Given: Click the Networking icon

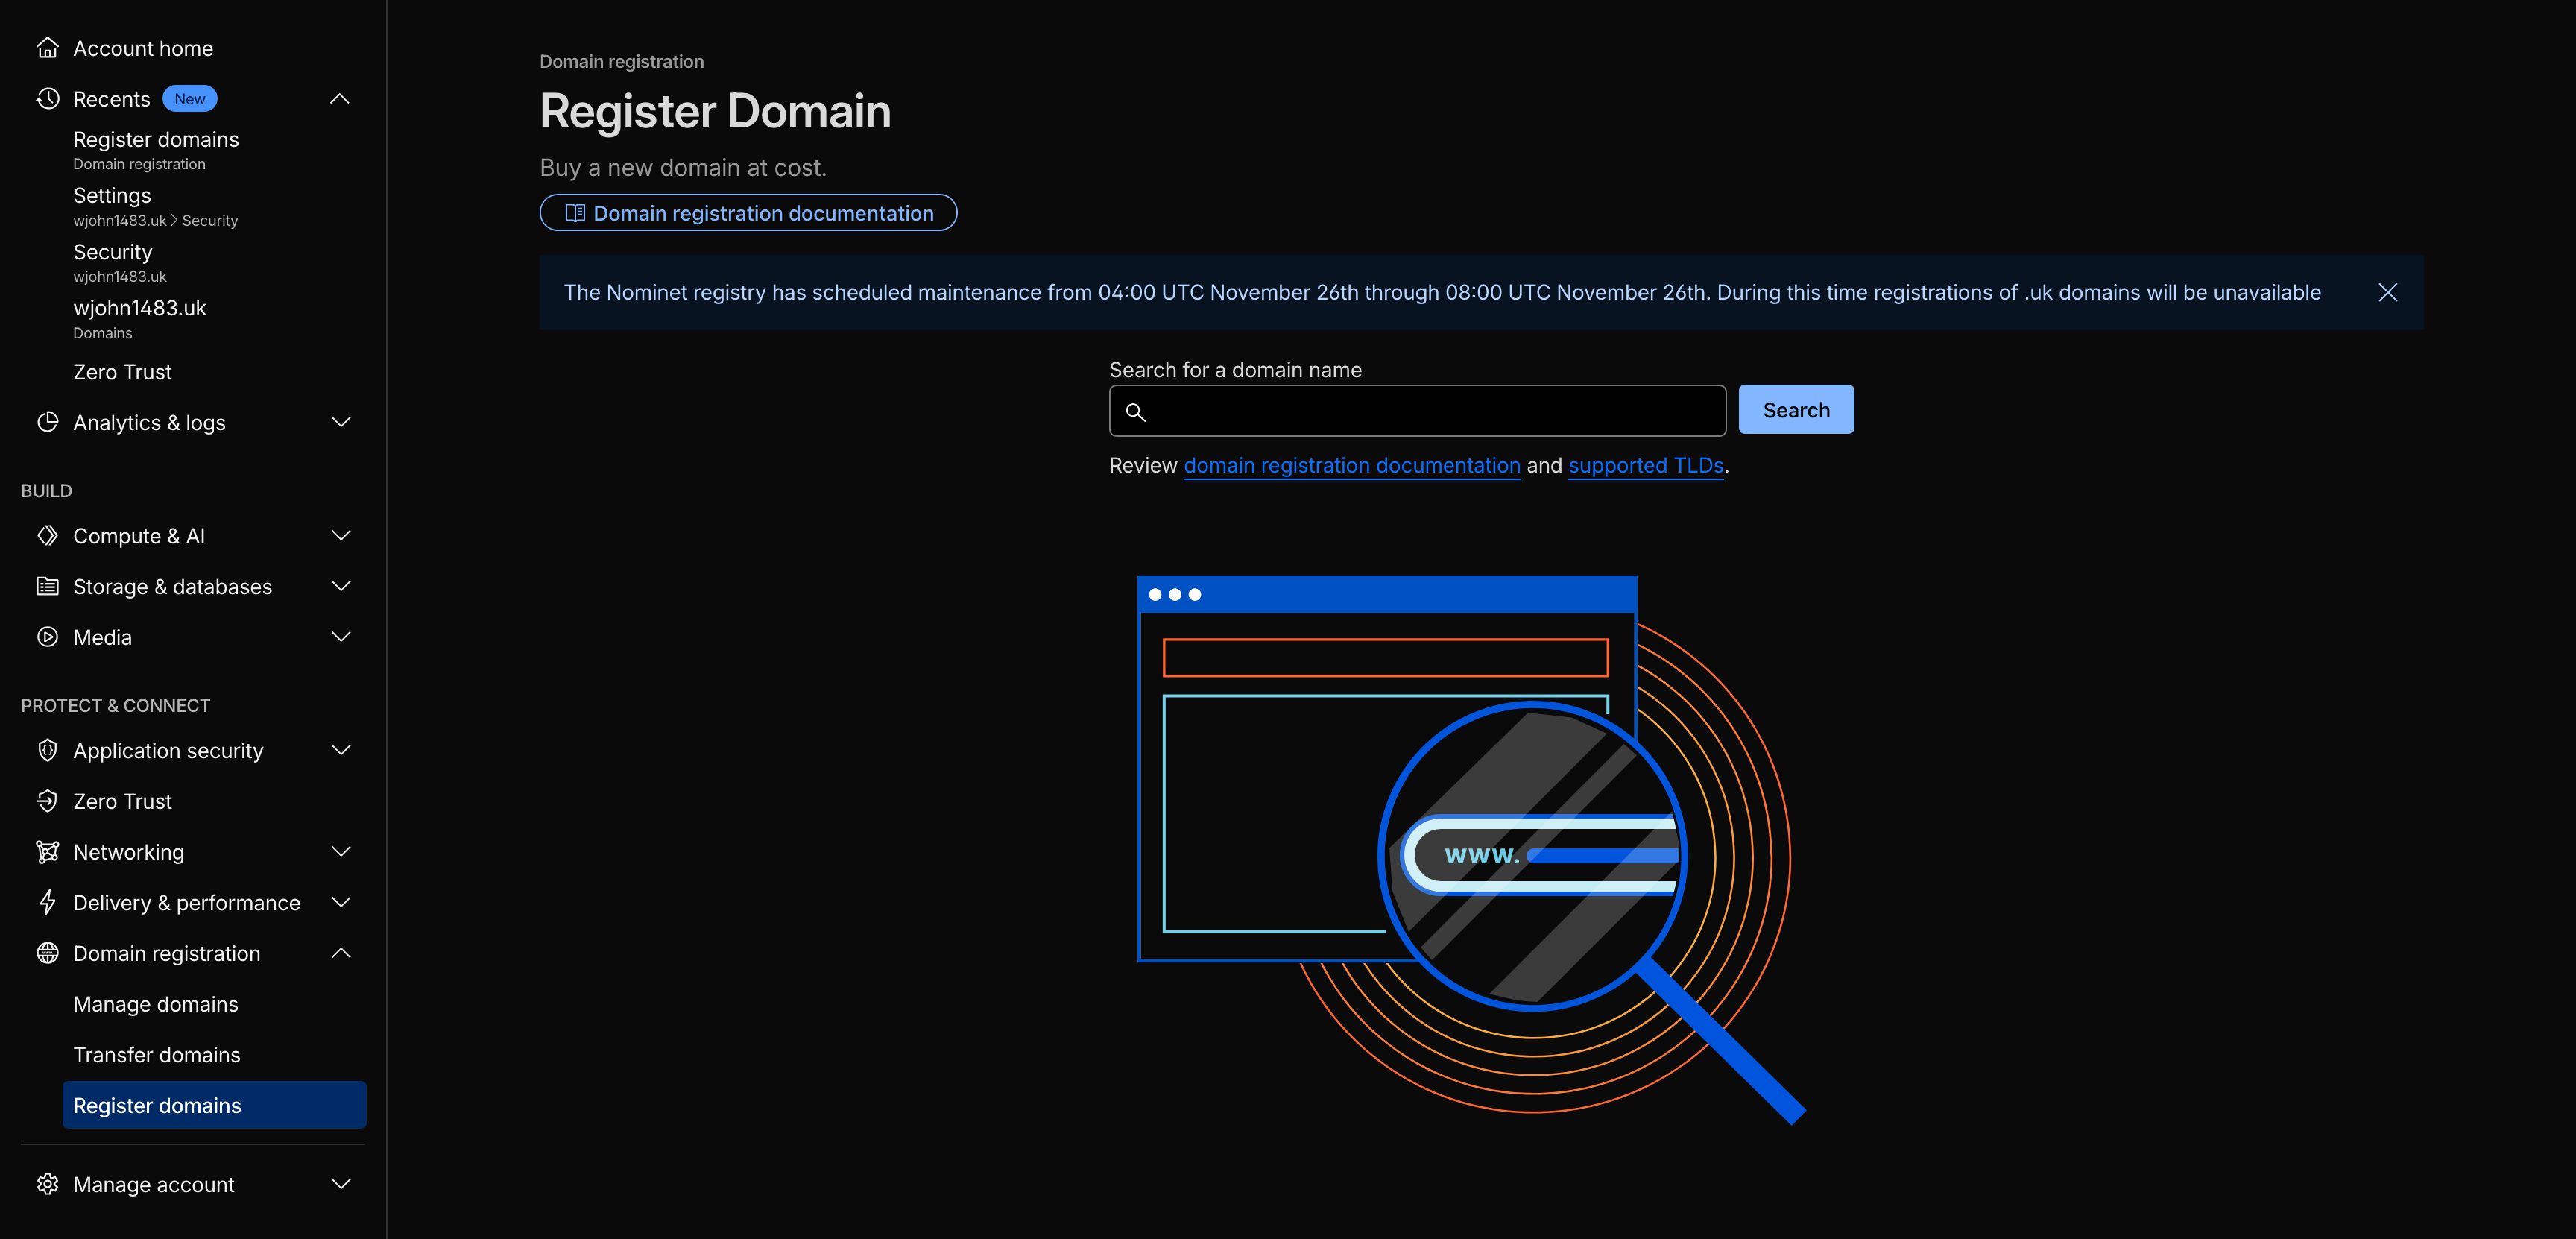Looking at the screenshot, I should 48,851.
